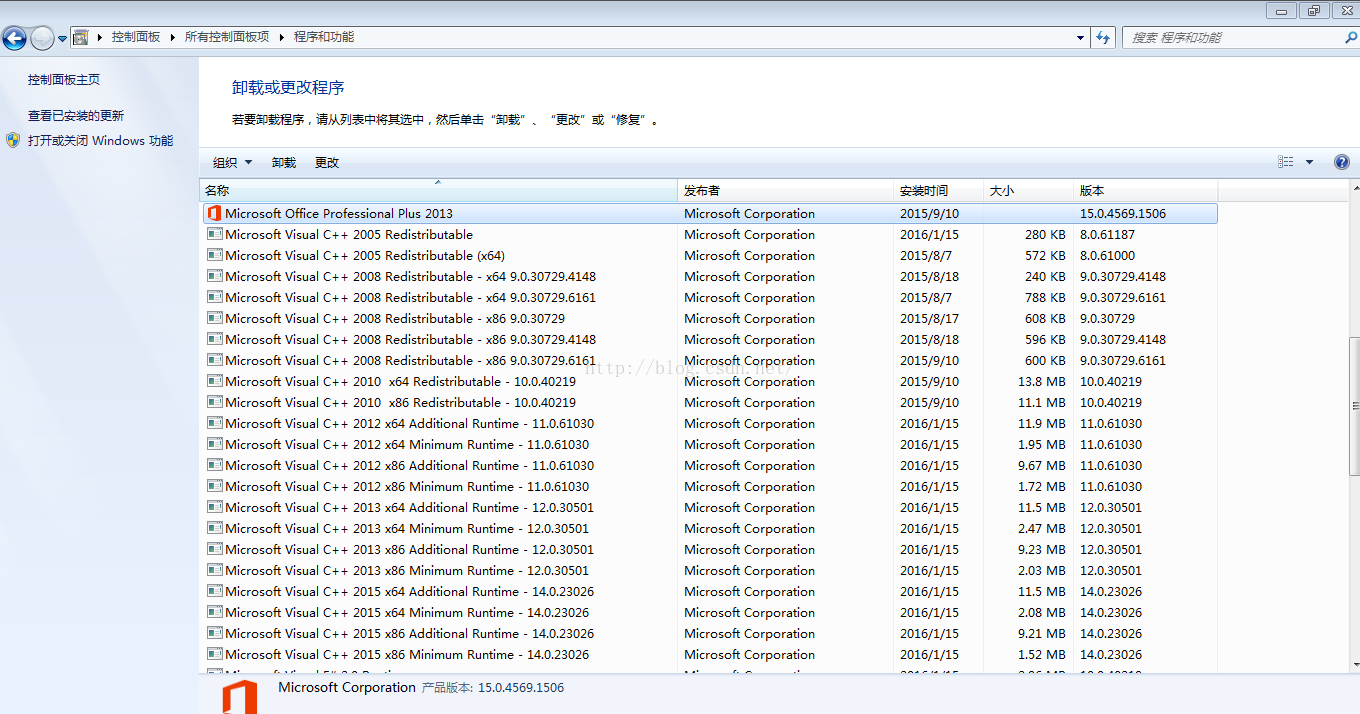Click the control panel icon in address bar
1360x714 pixels.
pyautogui.click(x=81, y=37)
